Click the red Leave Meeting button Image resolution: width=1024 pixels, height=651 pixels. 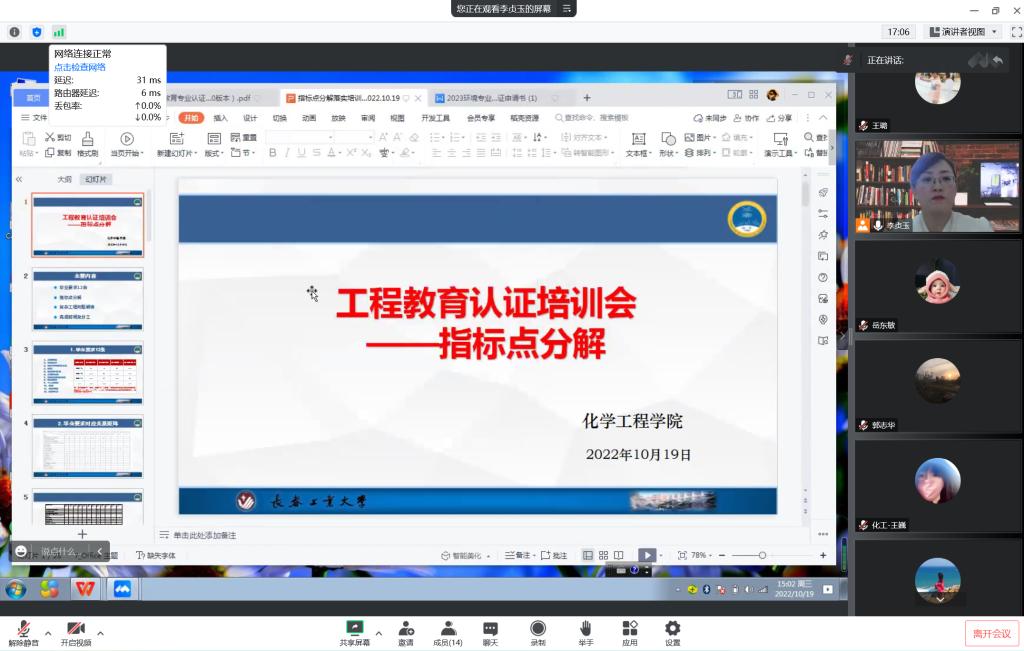(x=991, y=633)
